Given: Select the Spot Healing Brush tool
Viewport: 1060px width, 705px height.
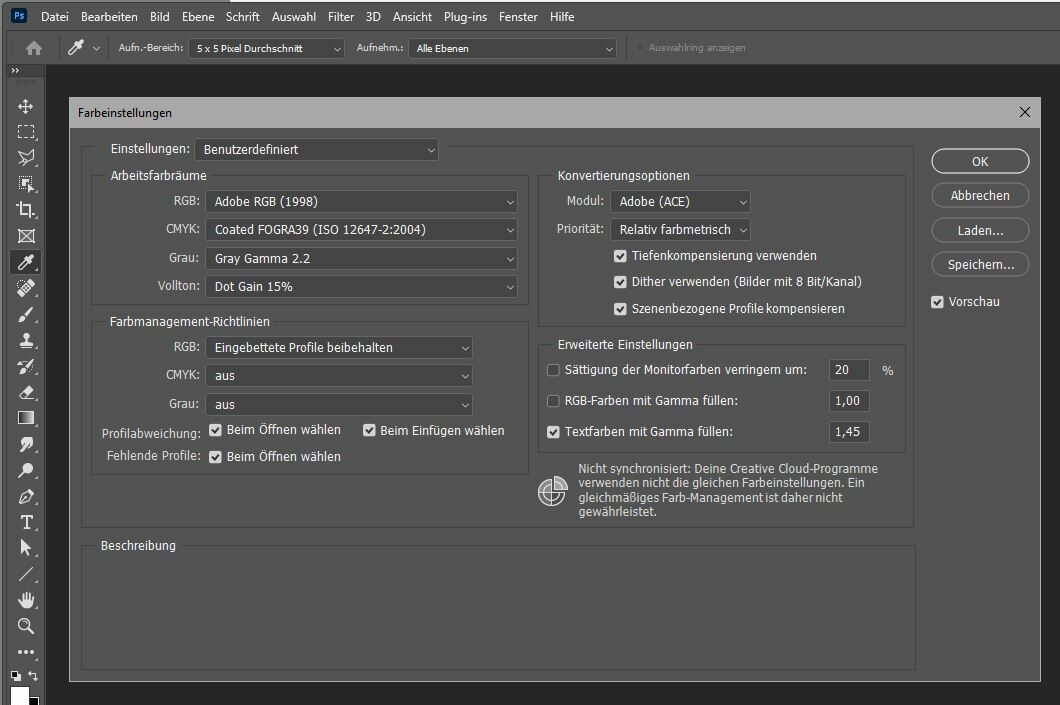Looking at the screenshot, I should point(26,288).
